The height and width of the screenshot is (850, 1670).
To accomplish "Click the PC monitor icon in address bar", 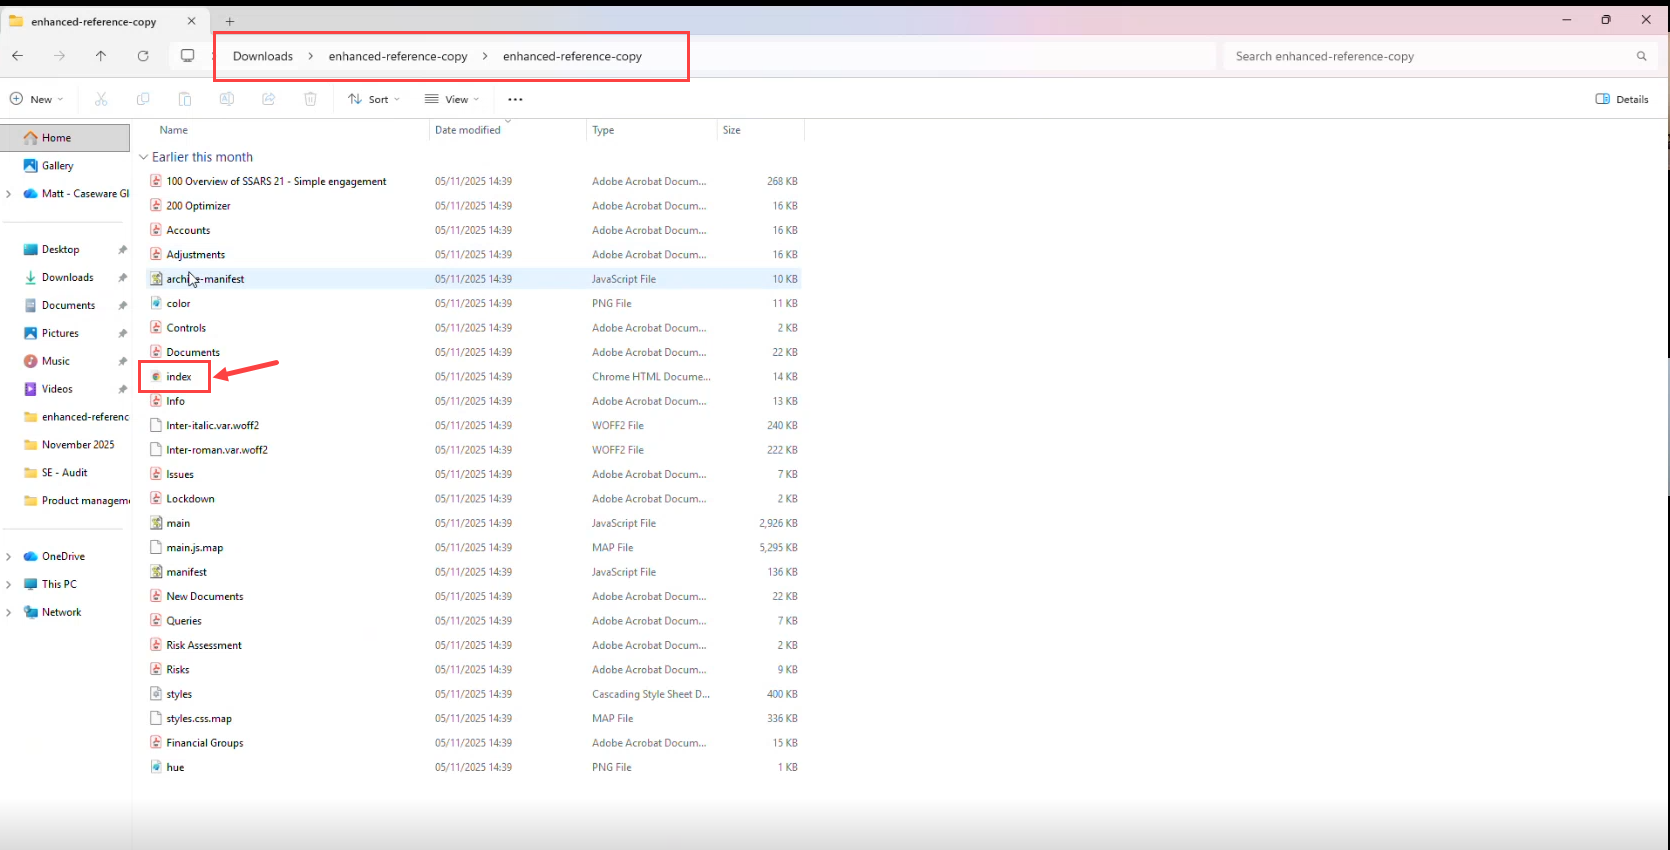I will pyautogui.click(x=187, y=56).
